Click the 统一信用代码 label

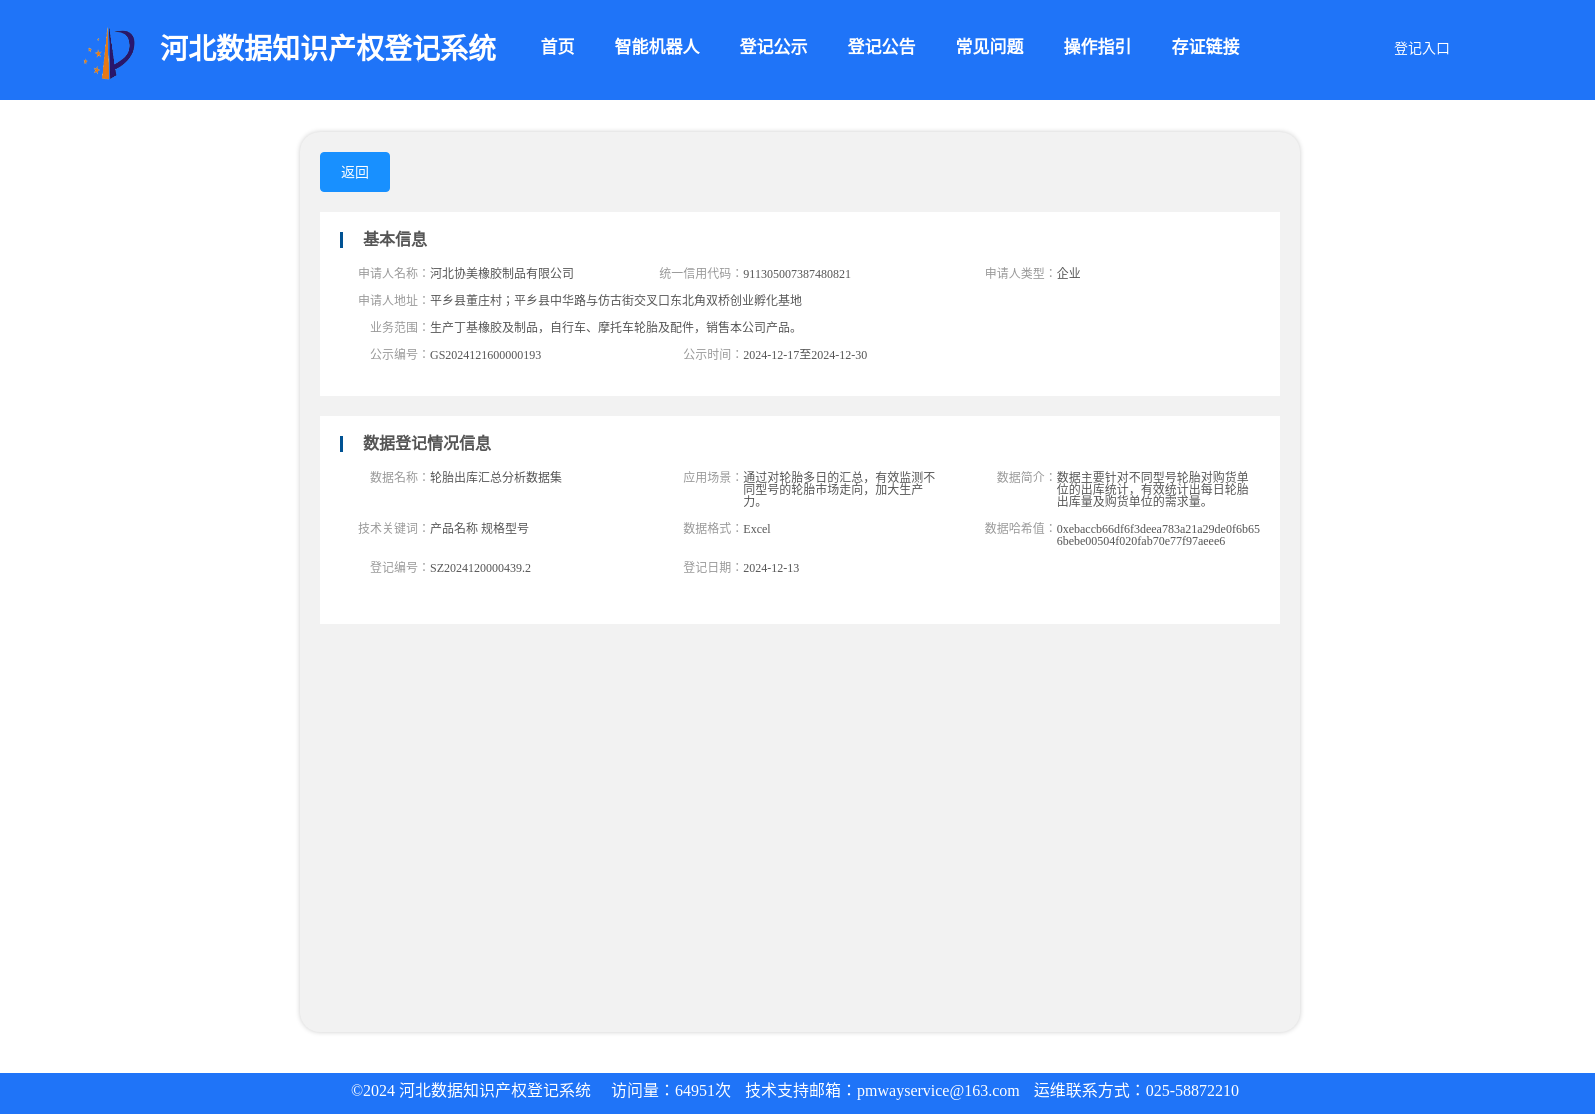(x=700, y=273)
